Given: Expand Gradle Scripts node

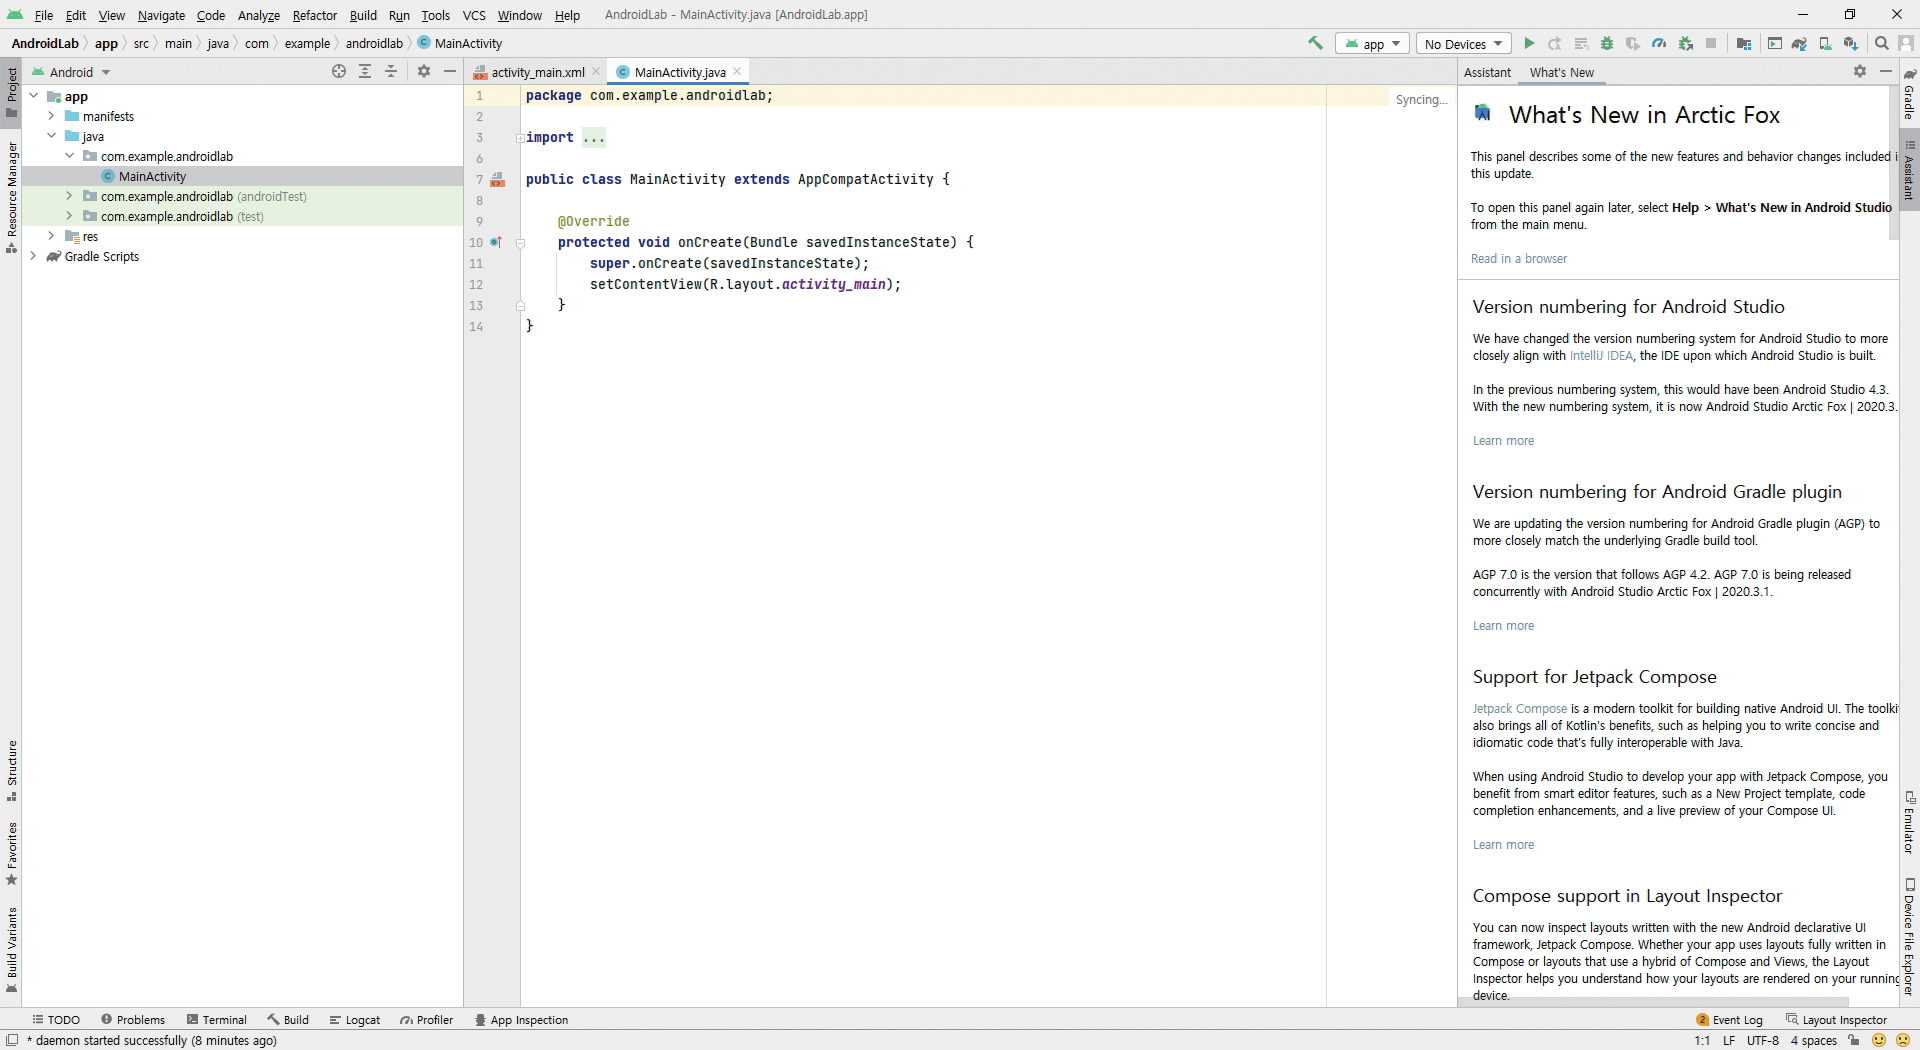Looking at the screenshot, I should click(33, 256).
